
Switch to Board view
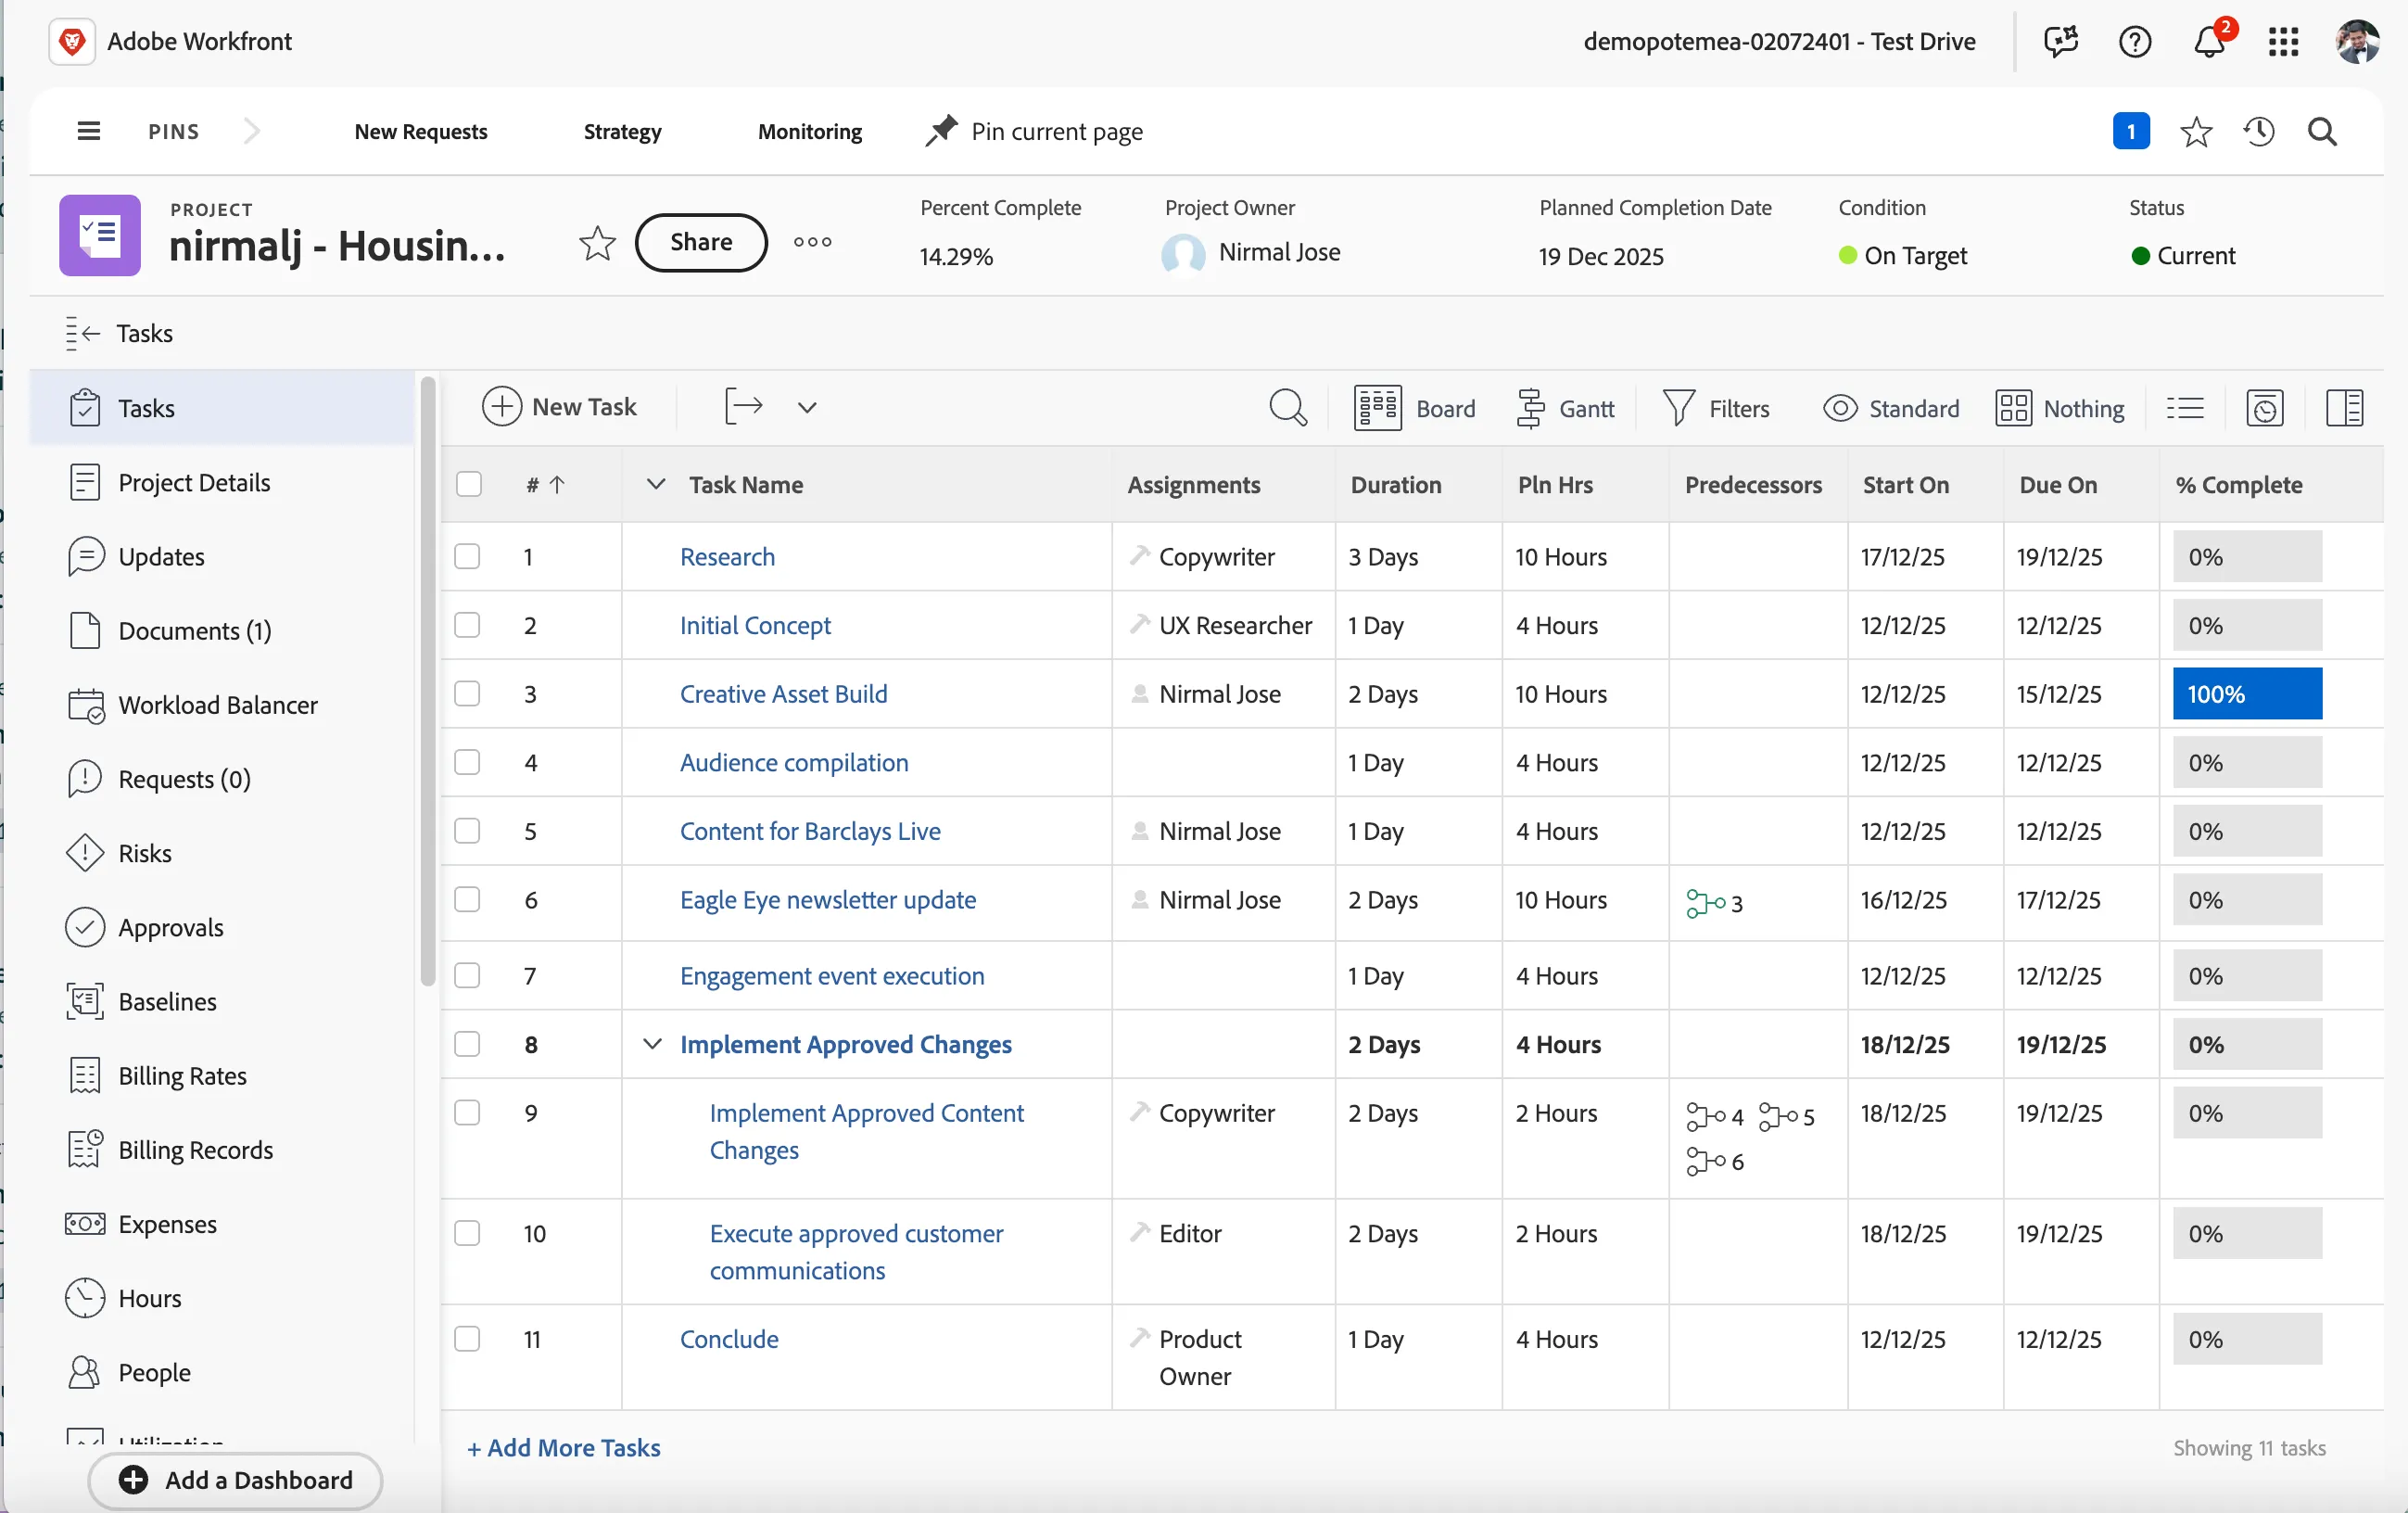click(x=1414, y=408)
